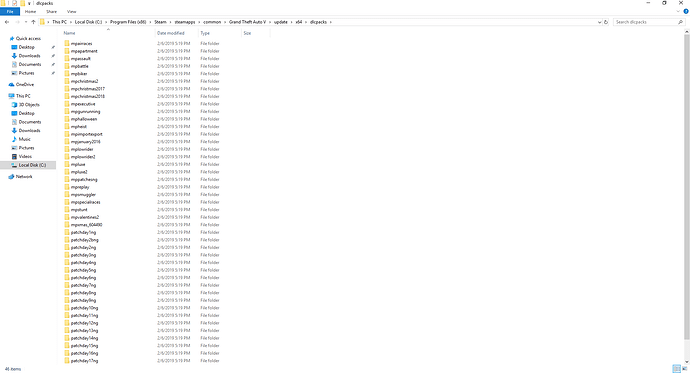Image resolution: width=690 pixels, height=373 pixels.
Task: Select the mpassault folder icon
Action: tap(67, 59)
